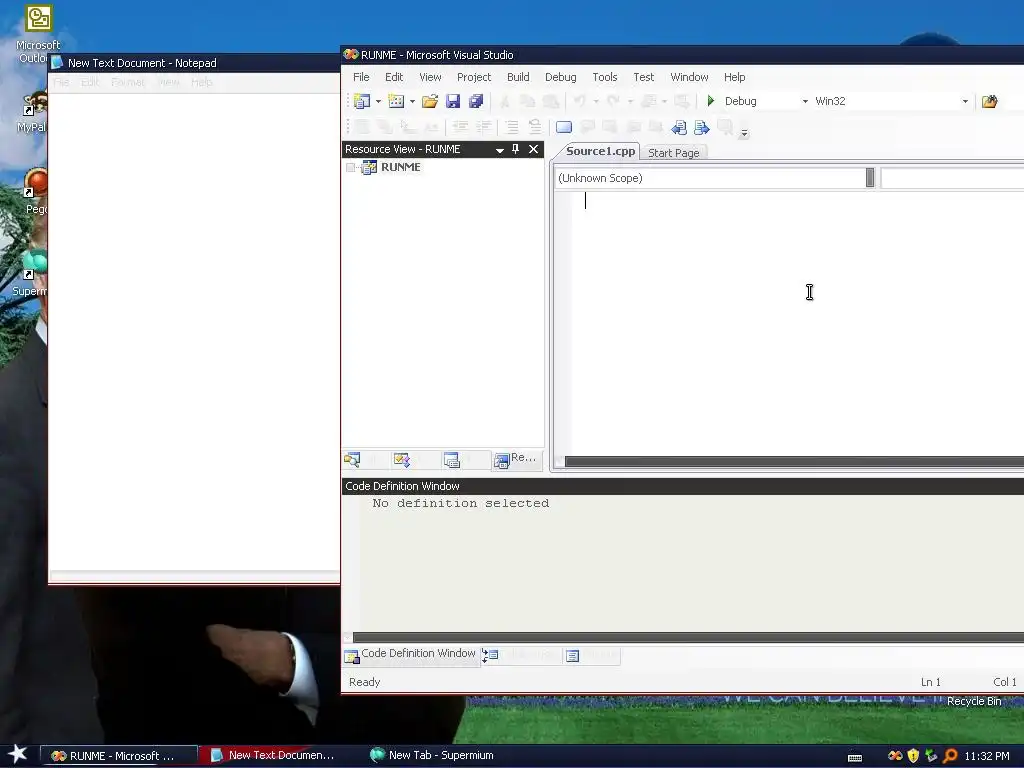Select the Source1.cpp editor tab
This screenshot has width=1024, height=768.
[x=600, y=152]
